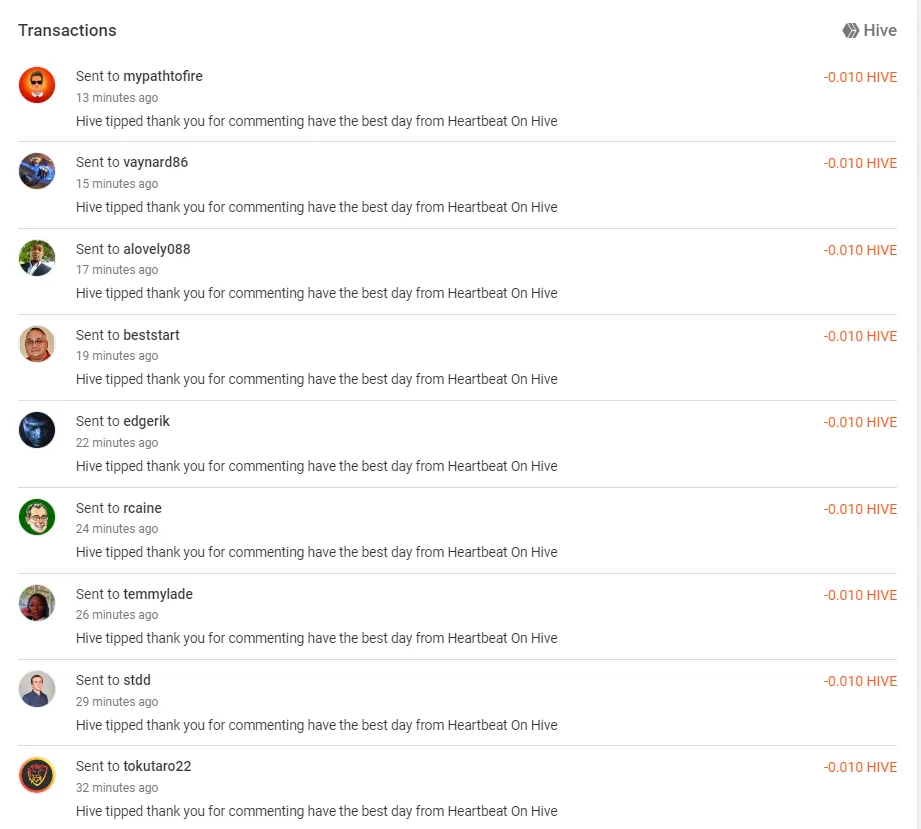
Task: Click the Hive label in header
Action: tap(880, 31)
